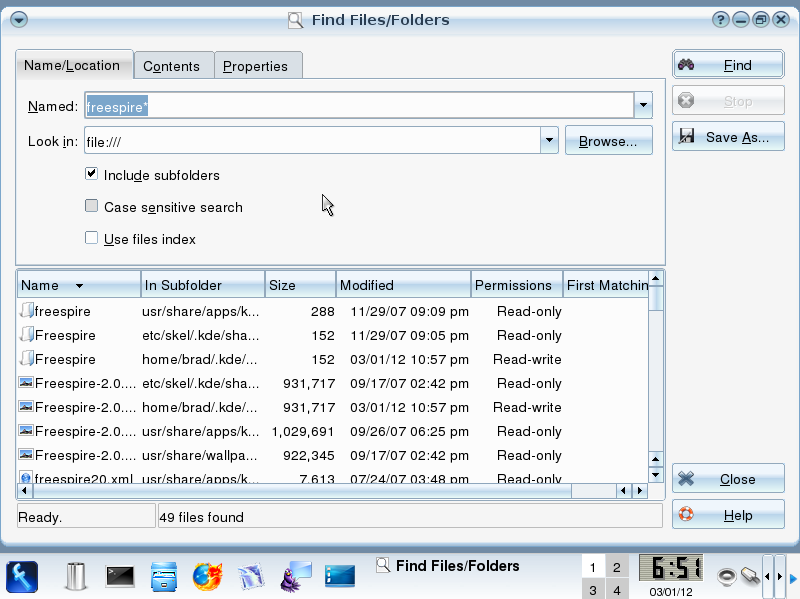Image resolution: width=800 pixels, height=599 pixels.
Task: Click horizontal scrollbar thumb of results
Action: pyautogui.click(x=302, y=491)
